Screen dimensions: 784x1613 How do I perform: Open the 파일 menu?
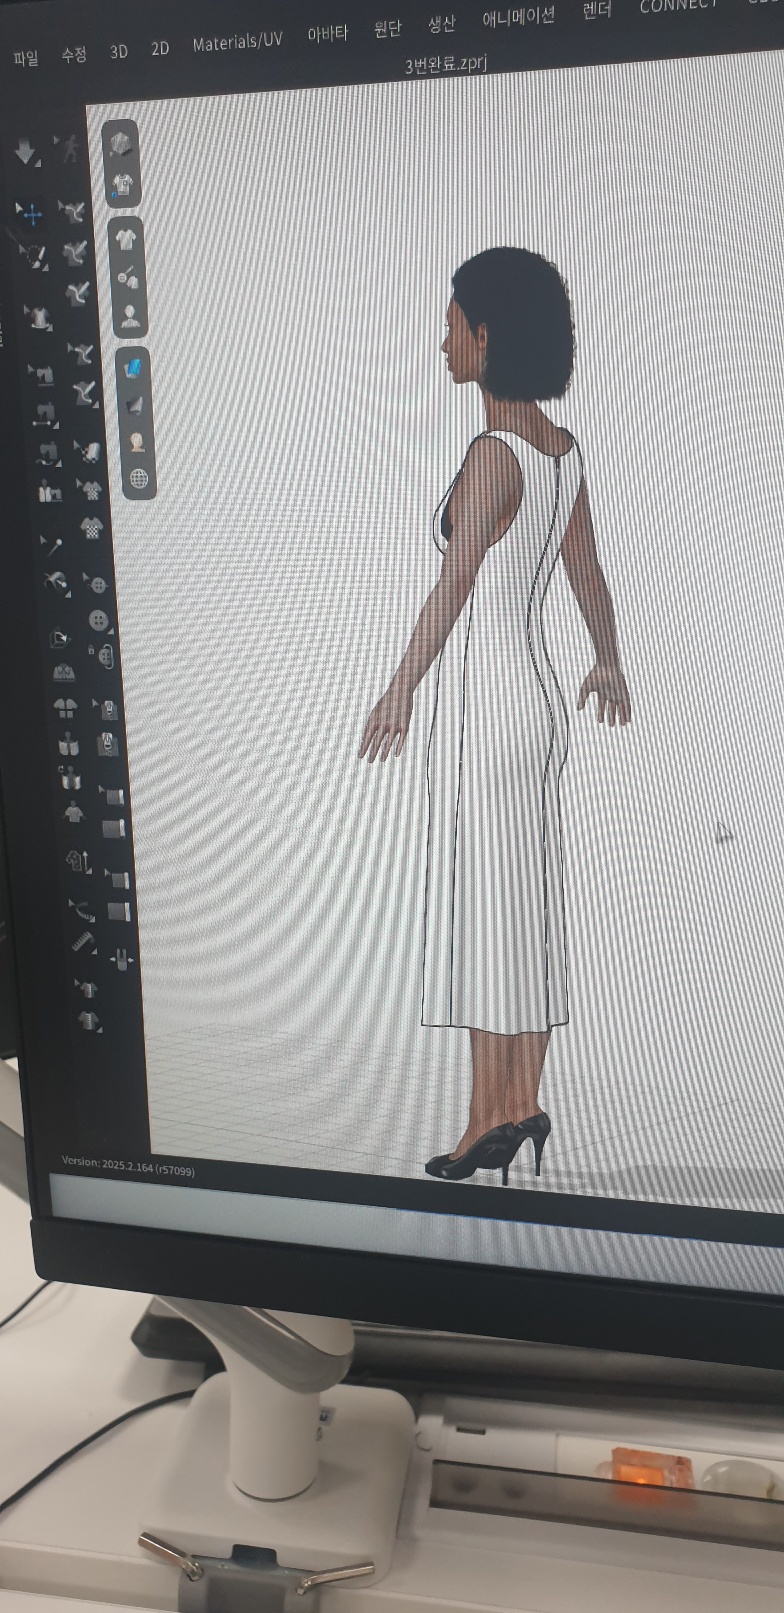coord(26,58)
